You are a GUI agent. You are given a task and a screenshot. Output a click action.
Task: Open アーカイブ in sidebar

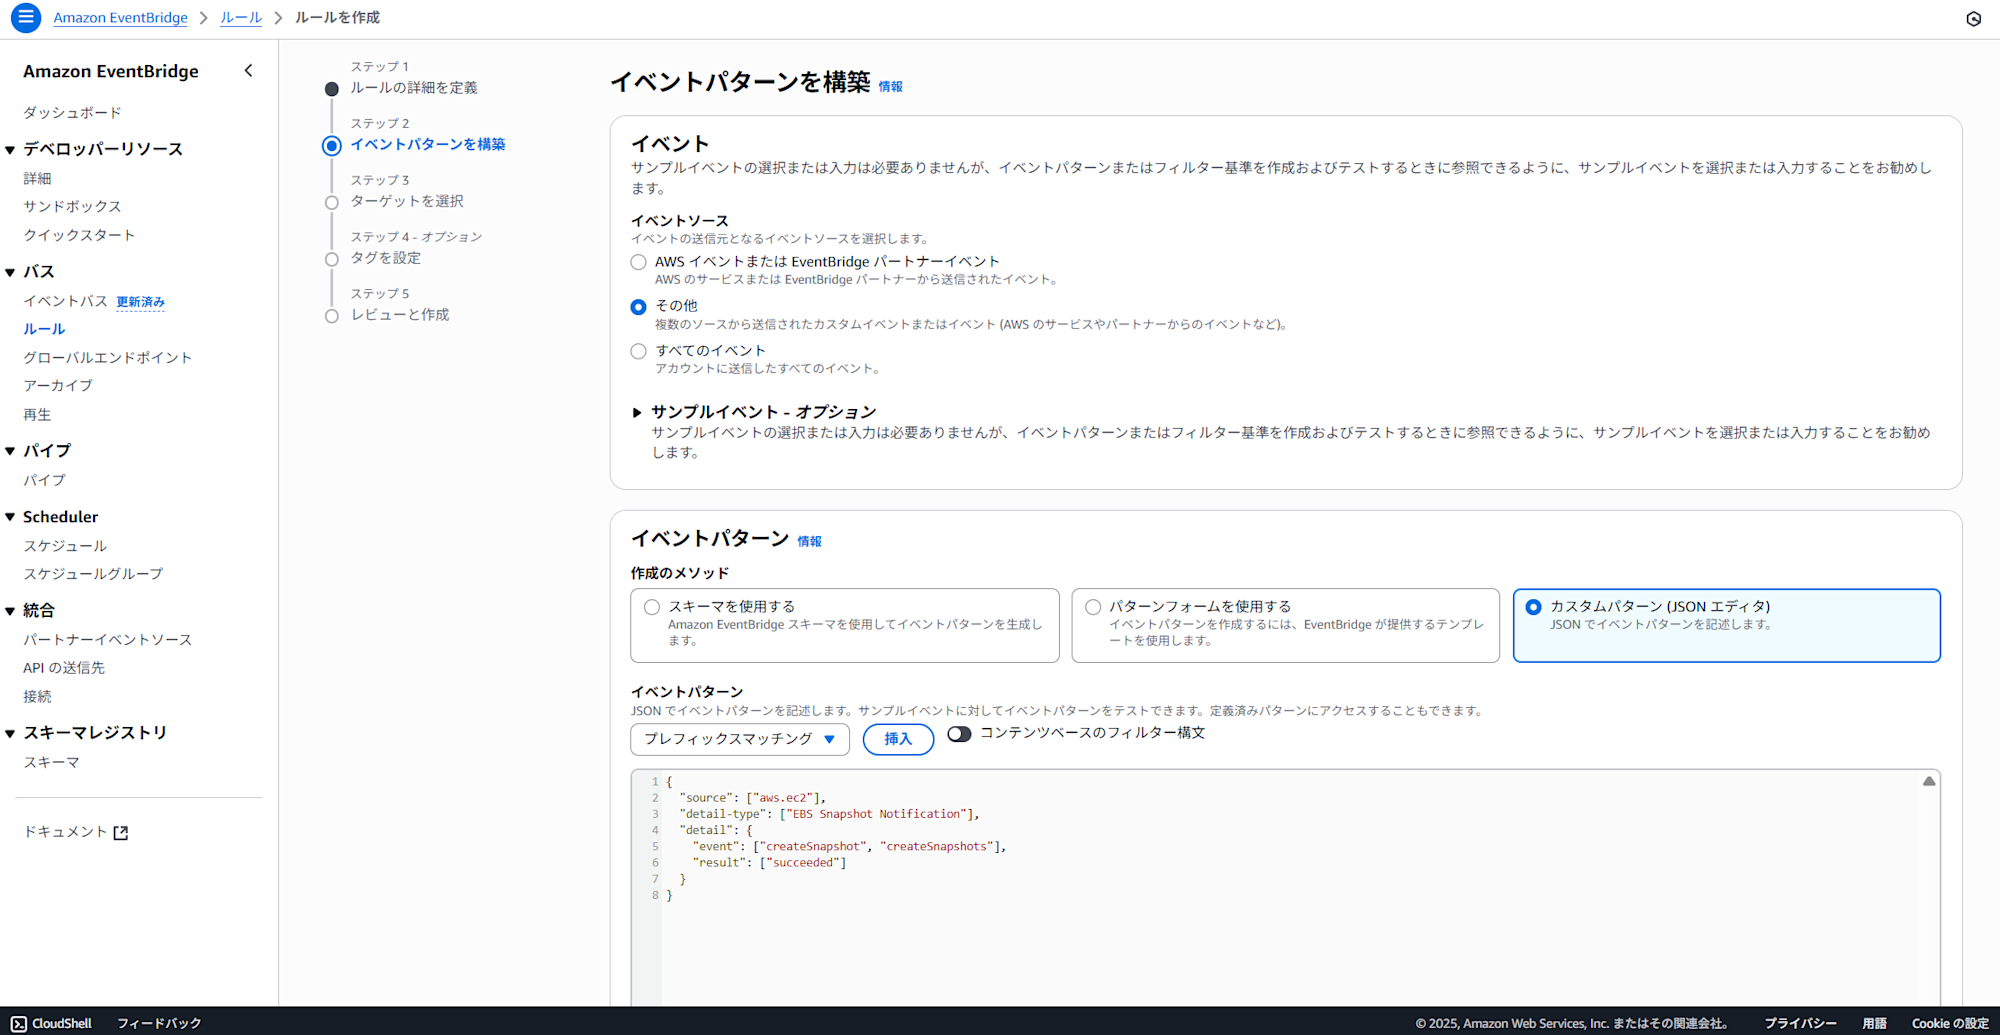pos(58,386)
